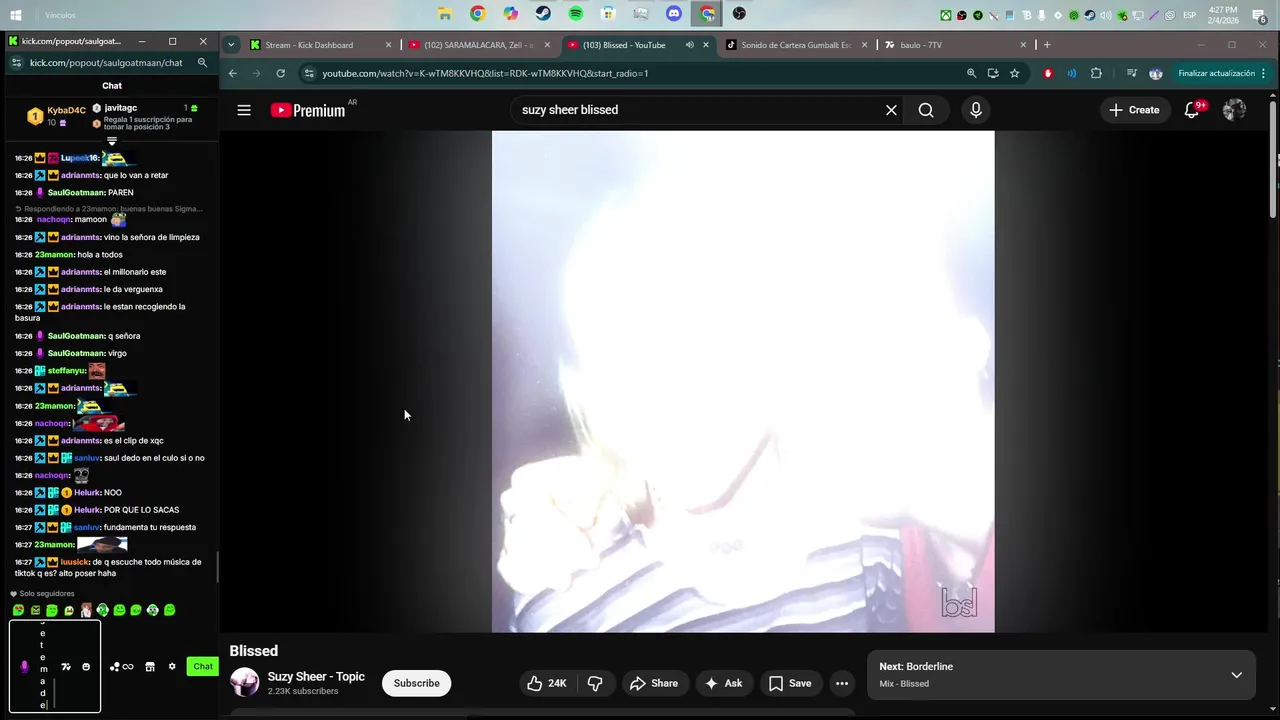Subscribe to Suzy Sheer - Topic
Viewport: 1280px width, 720px height.
(x=416, y=683)
